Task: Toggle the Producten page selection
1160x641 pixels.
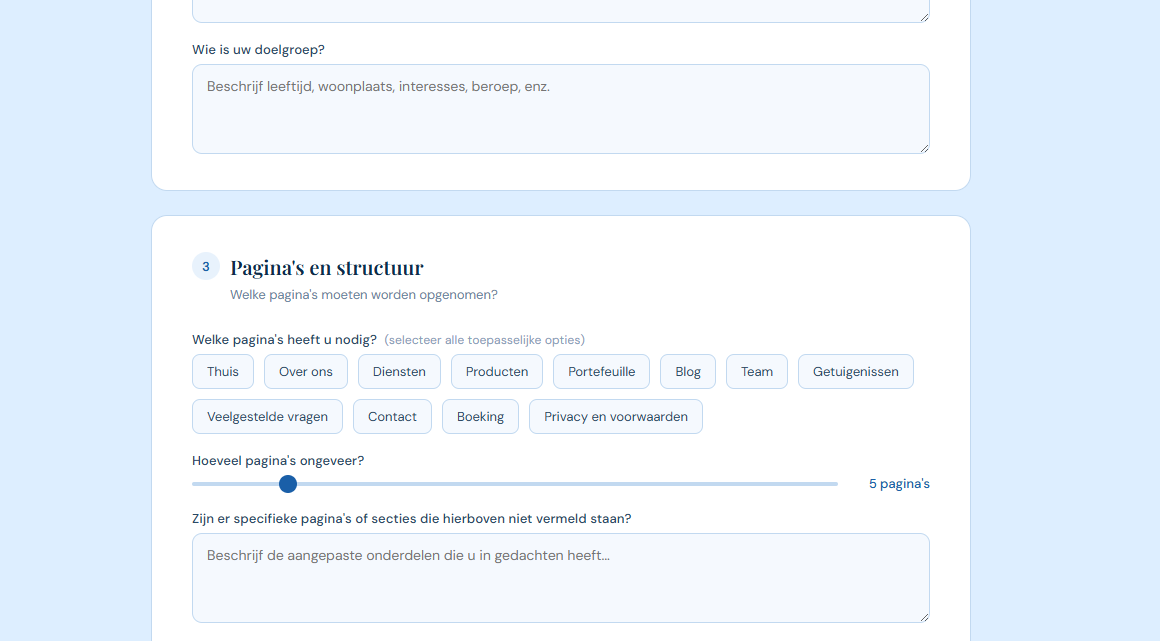Action: (496, 371)
